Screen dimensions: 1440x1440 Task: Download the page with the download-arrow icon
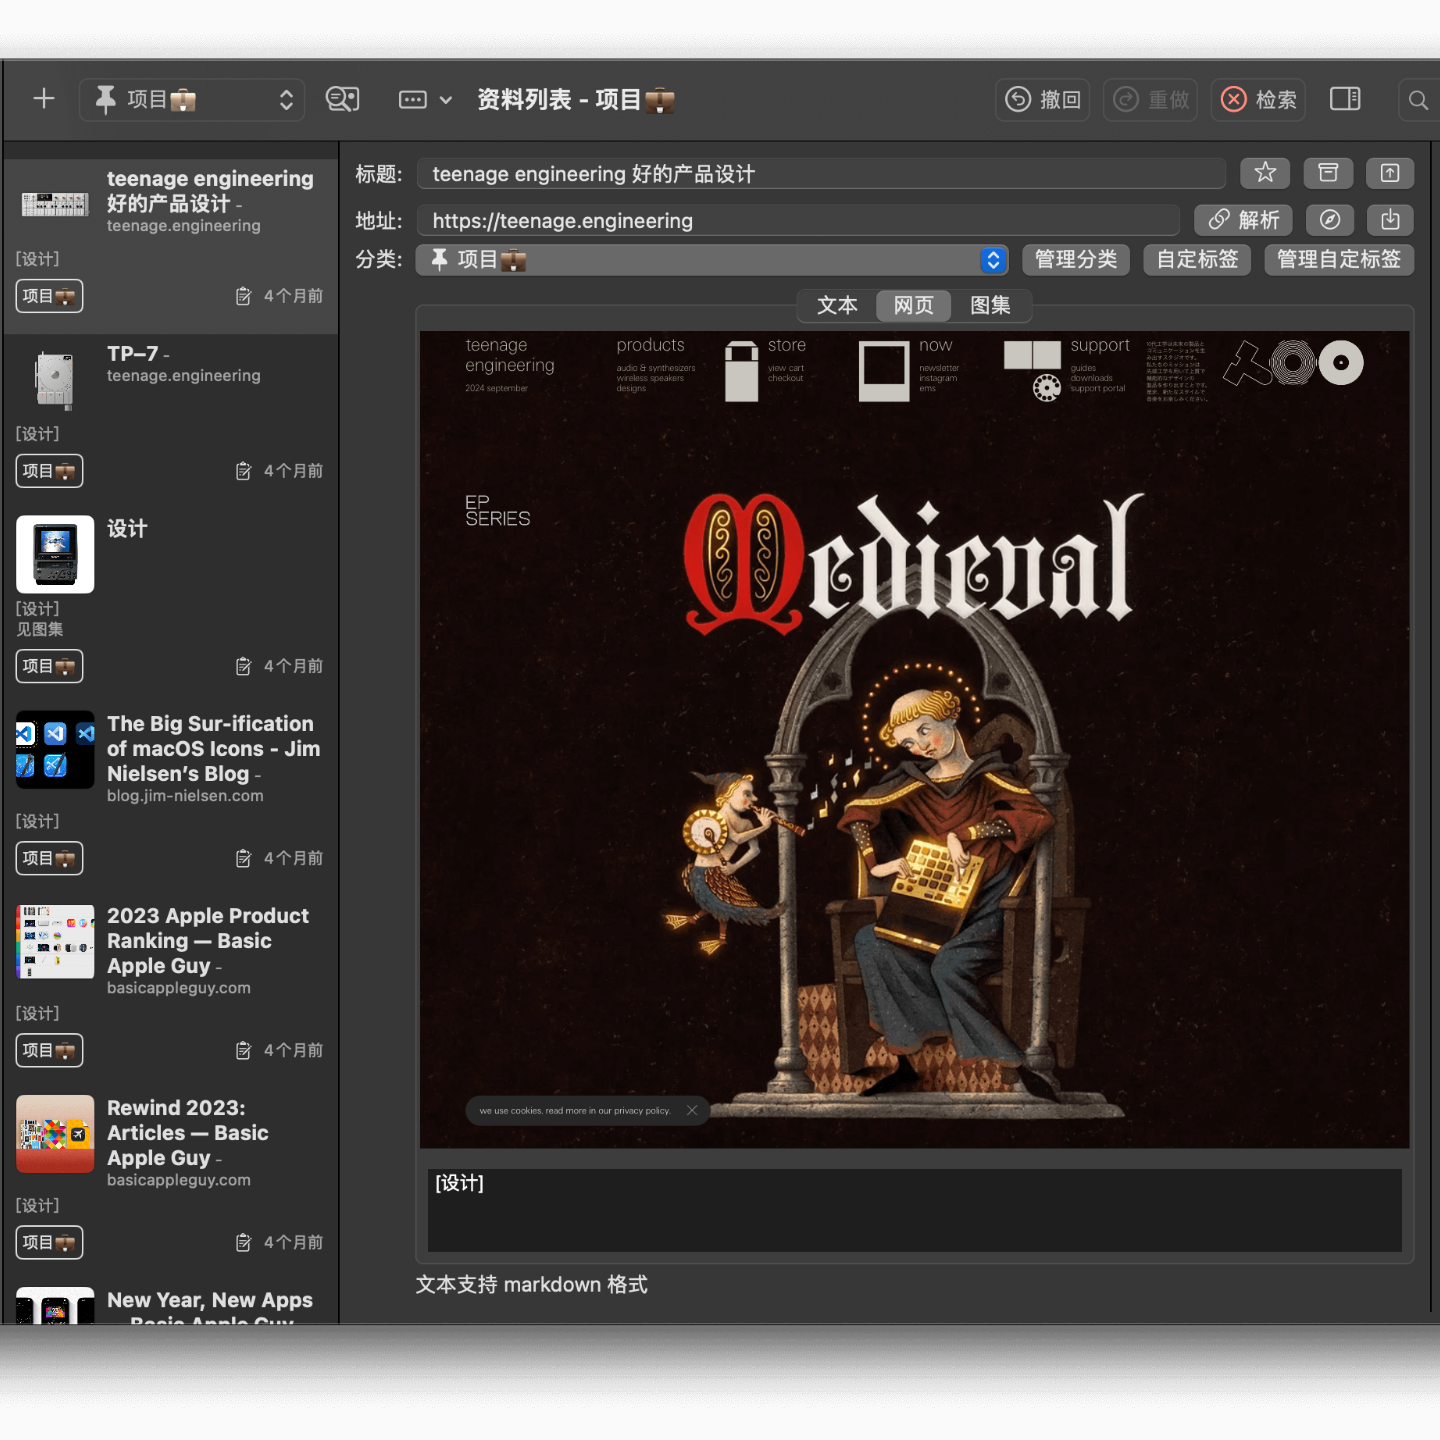[1390, 220]
